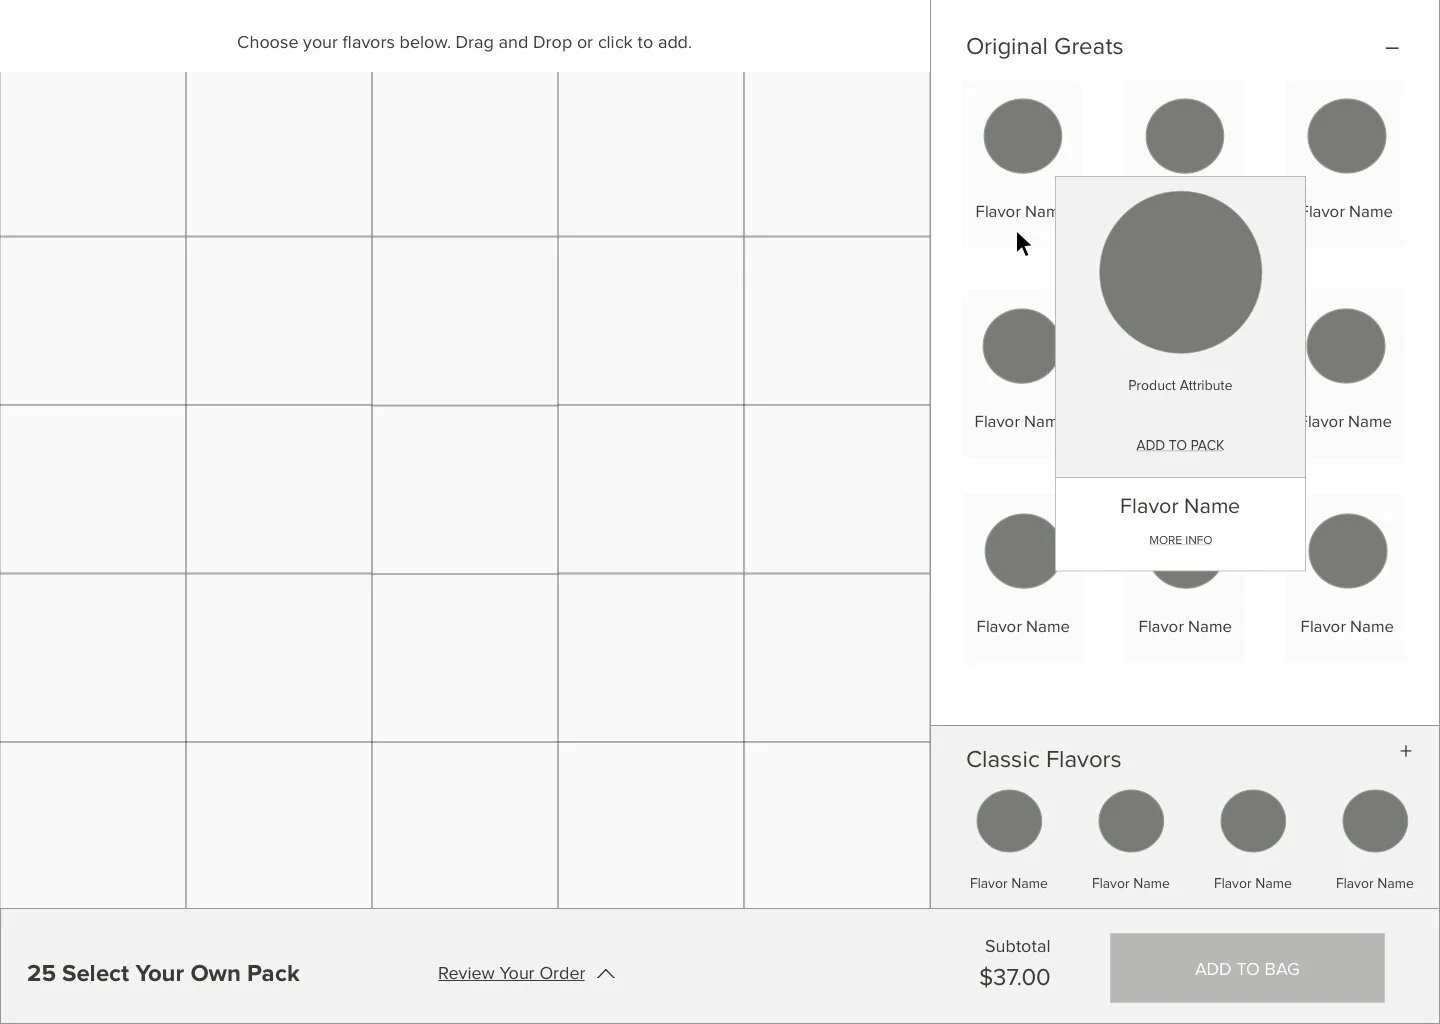This screenshot has width=1440, height=1024.
Task: Click the Classic Flavors section heading
Action: (1043, 760)
